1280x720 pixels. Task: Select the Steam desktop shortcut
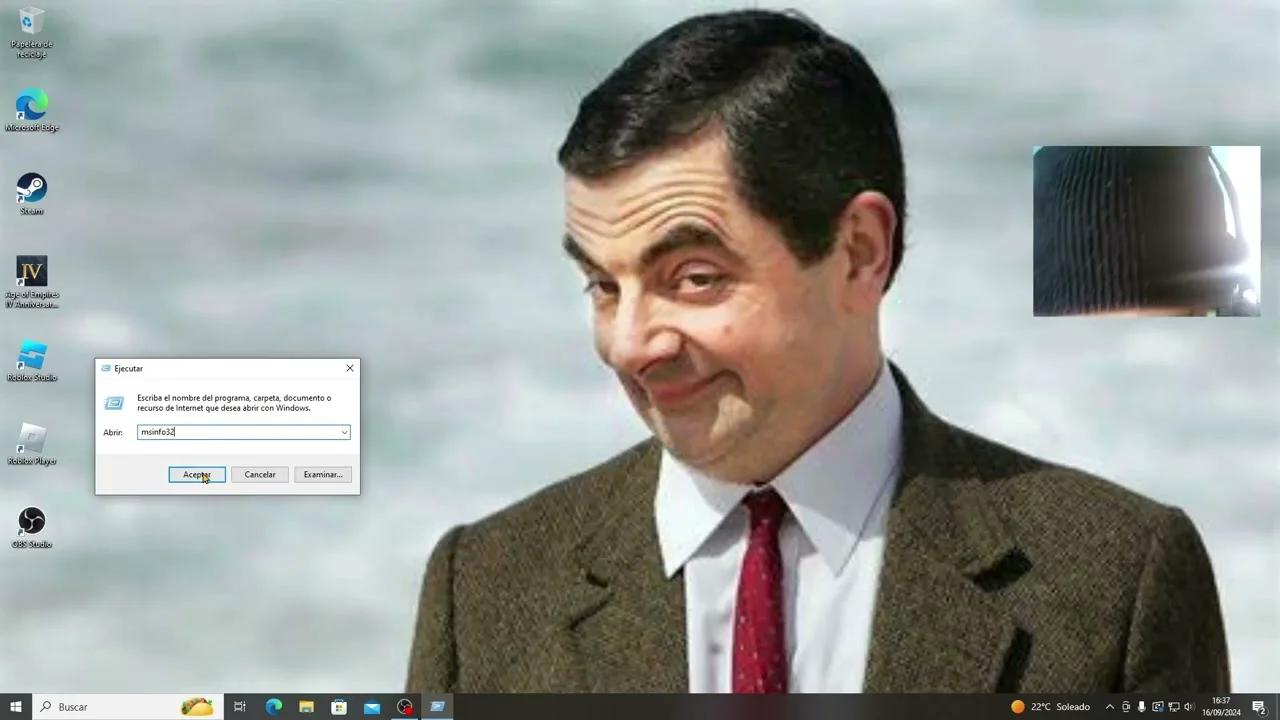32,190
